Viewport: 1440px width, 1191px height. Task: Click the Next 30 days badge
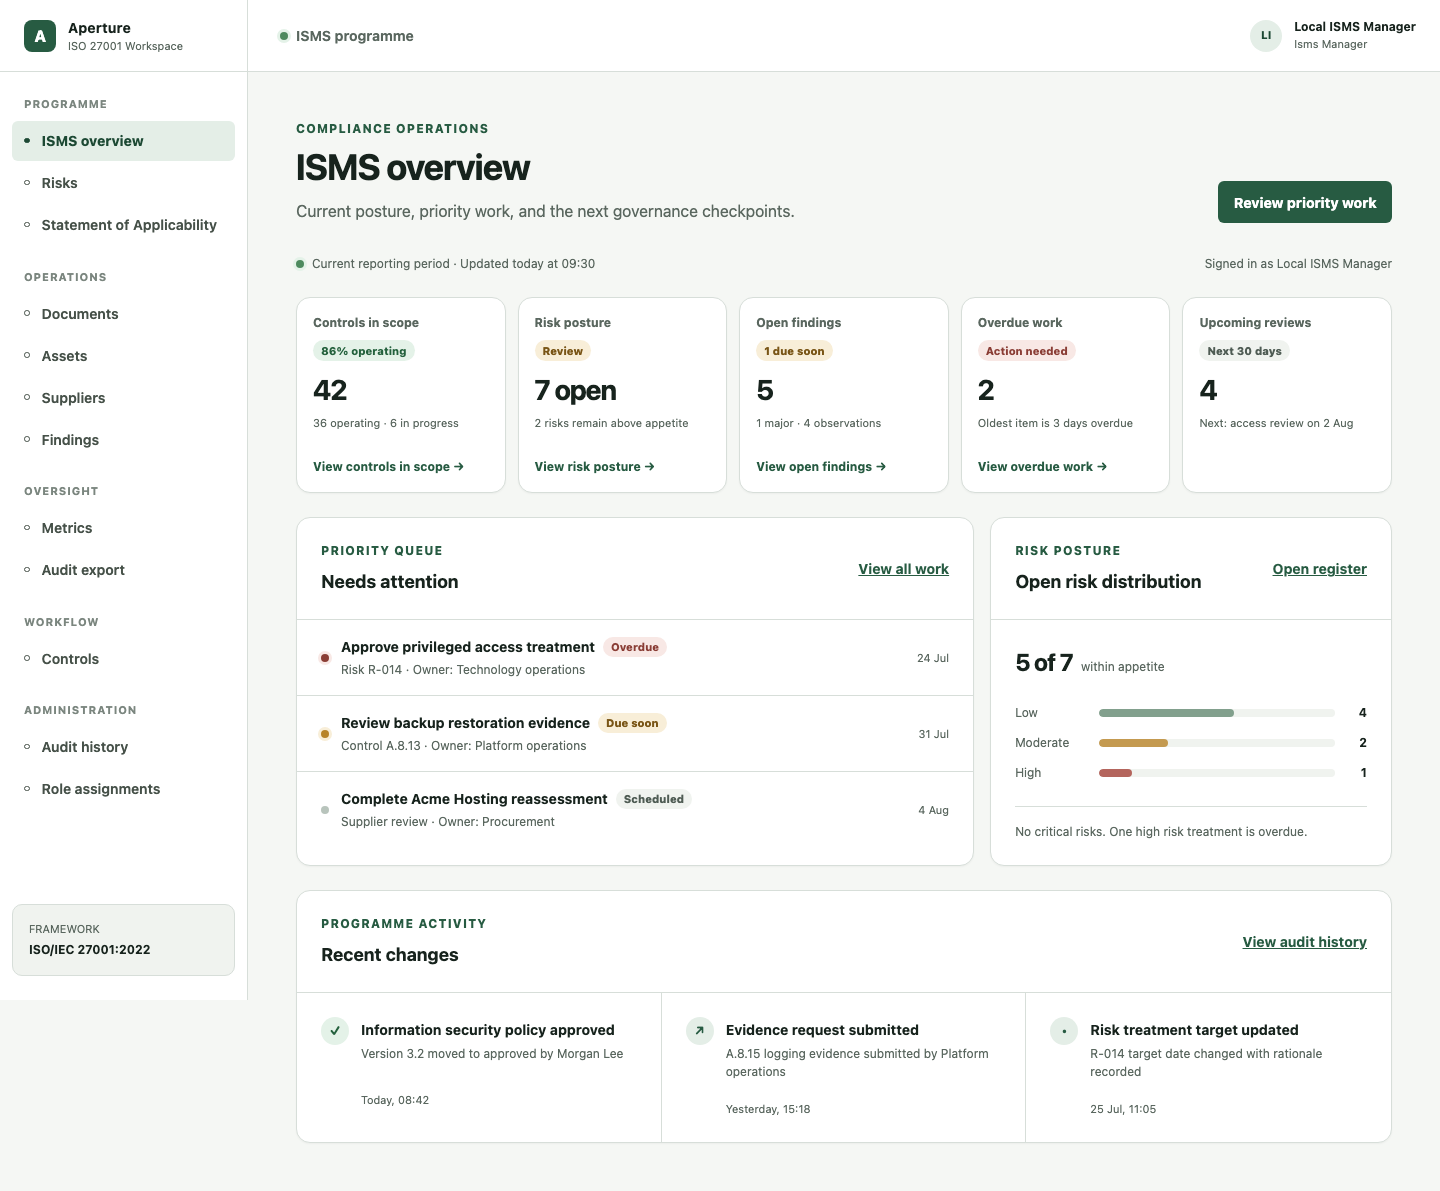[x=1244, y=351]
